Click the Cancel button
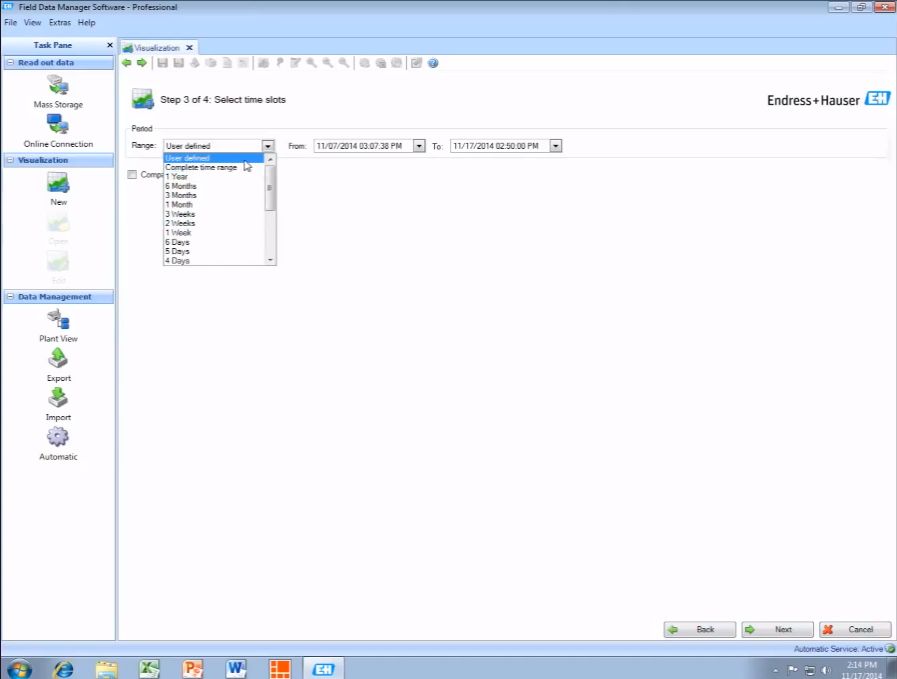This screenshot has height=679, width=897. coord(855,629)
